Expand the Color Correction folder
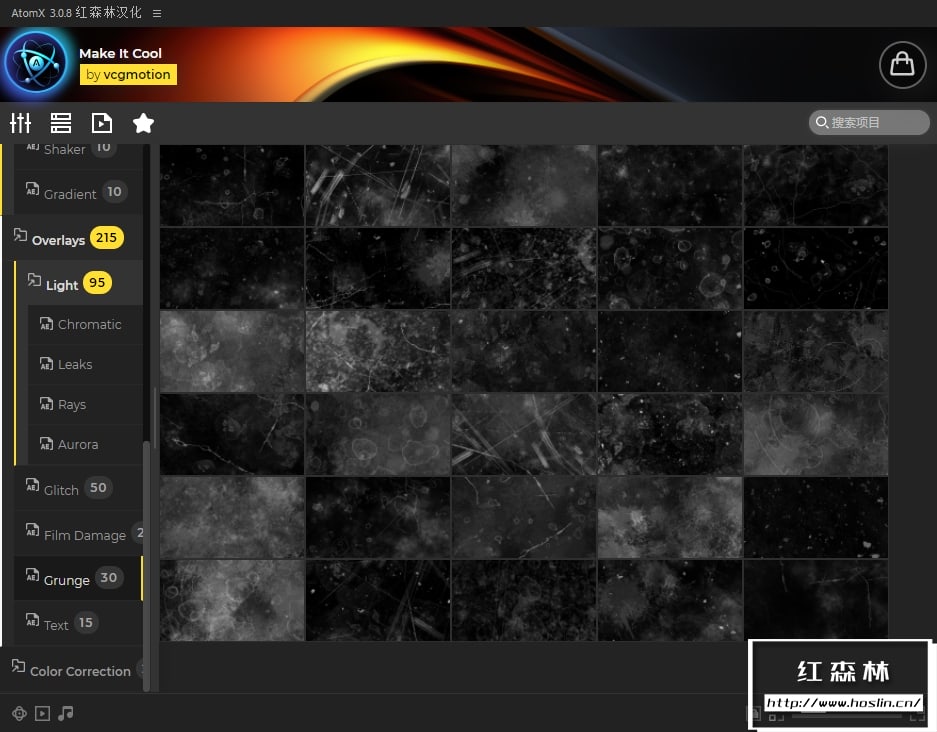937x732 pixels. (x=72, y=670)
